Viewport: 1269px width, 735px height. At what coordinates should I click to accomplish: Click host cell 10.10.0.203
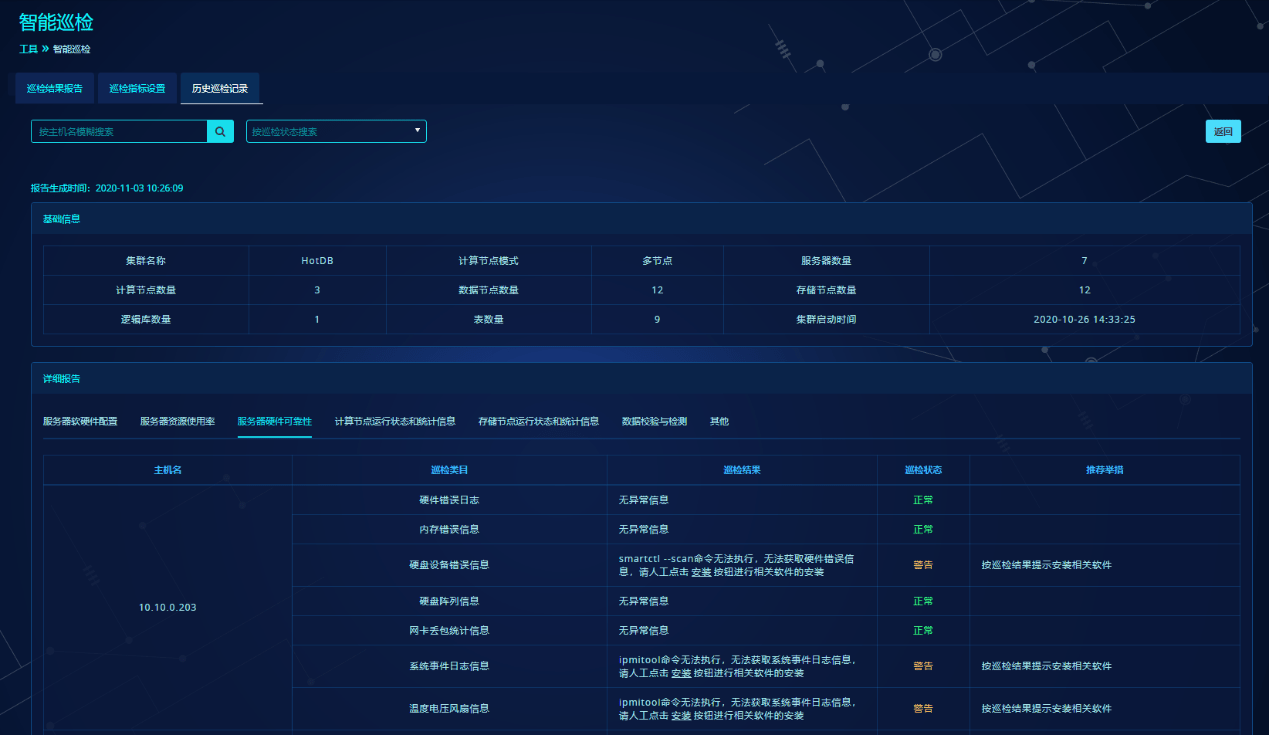click(x=168, y=608)
